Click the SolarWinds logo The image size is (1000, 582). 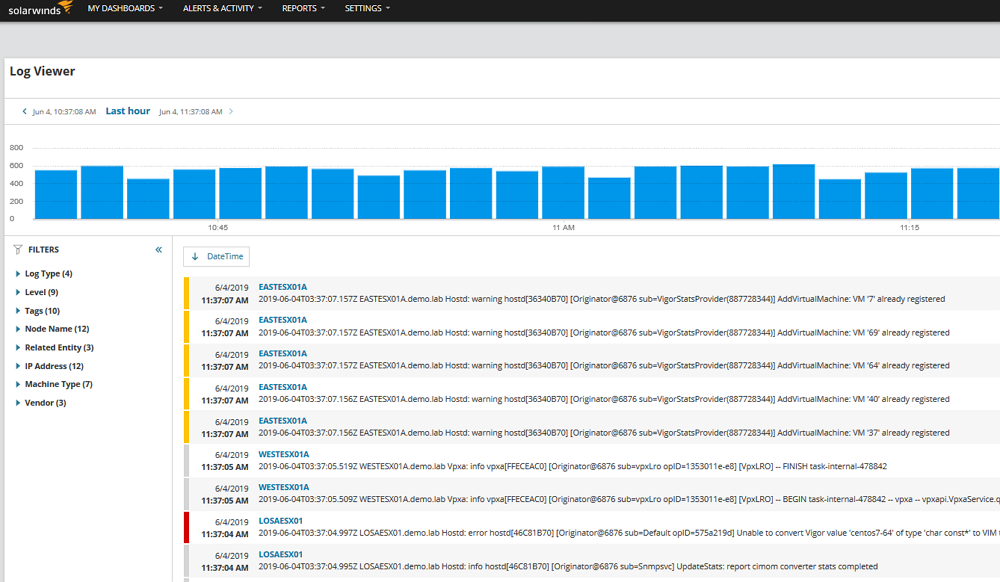coord(41,9)
